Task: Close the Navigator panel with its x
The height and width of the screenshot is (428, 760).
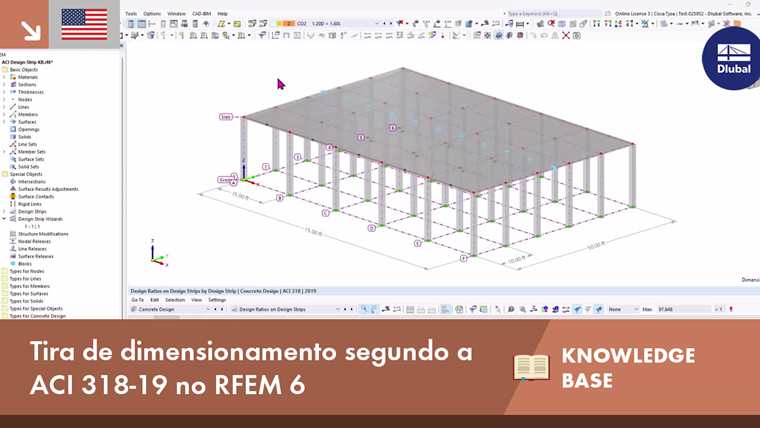Action: click(x=122, y=46)
